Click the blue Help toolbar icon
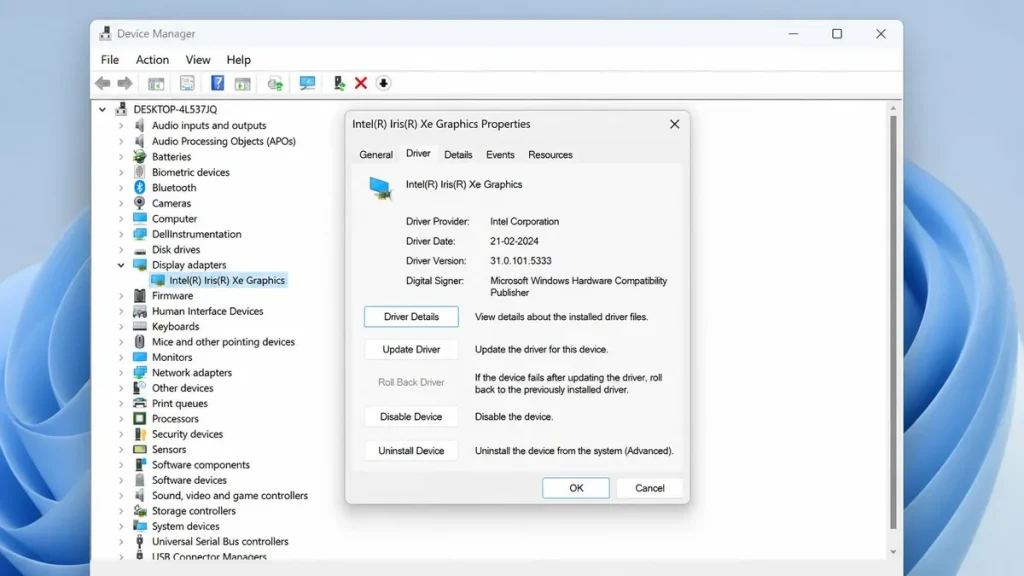1024x576 pixels. (217, 83)
